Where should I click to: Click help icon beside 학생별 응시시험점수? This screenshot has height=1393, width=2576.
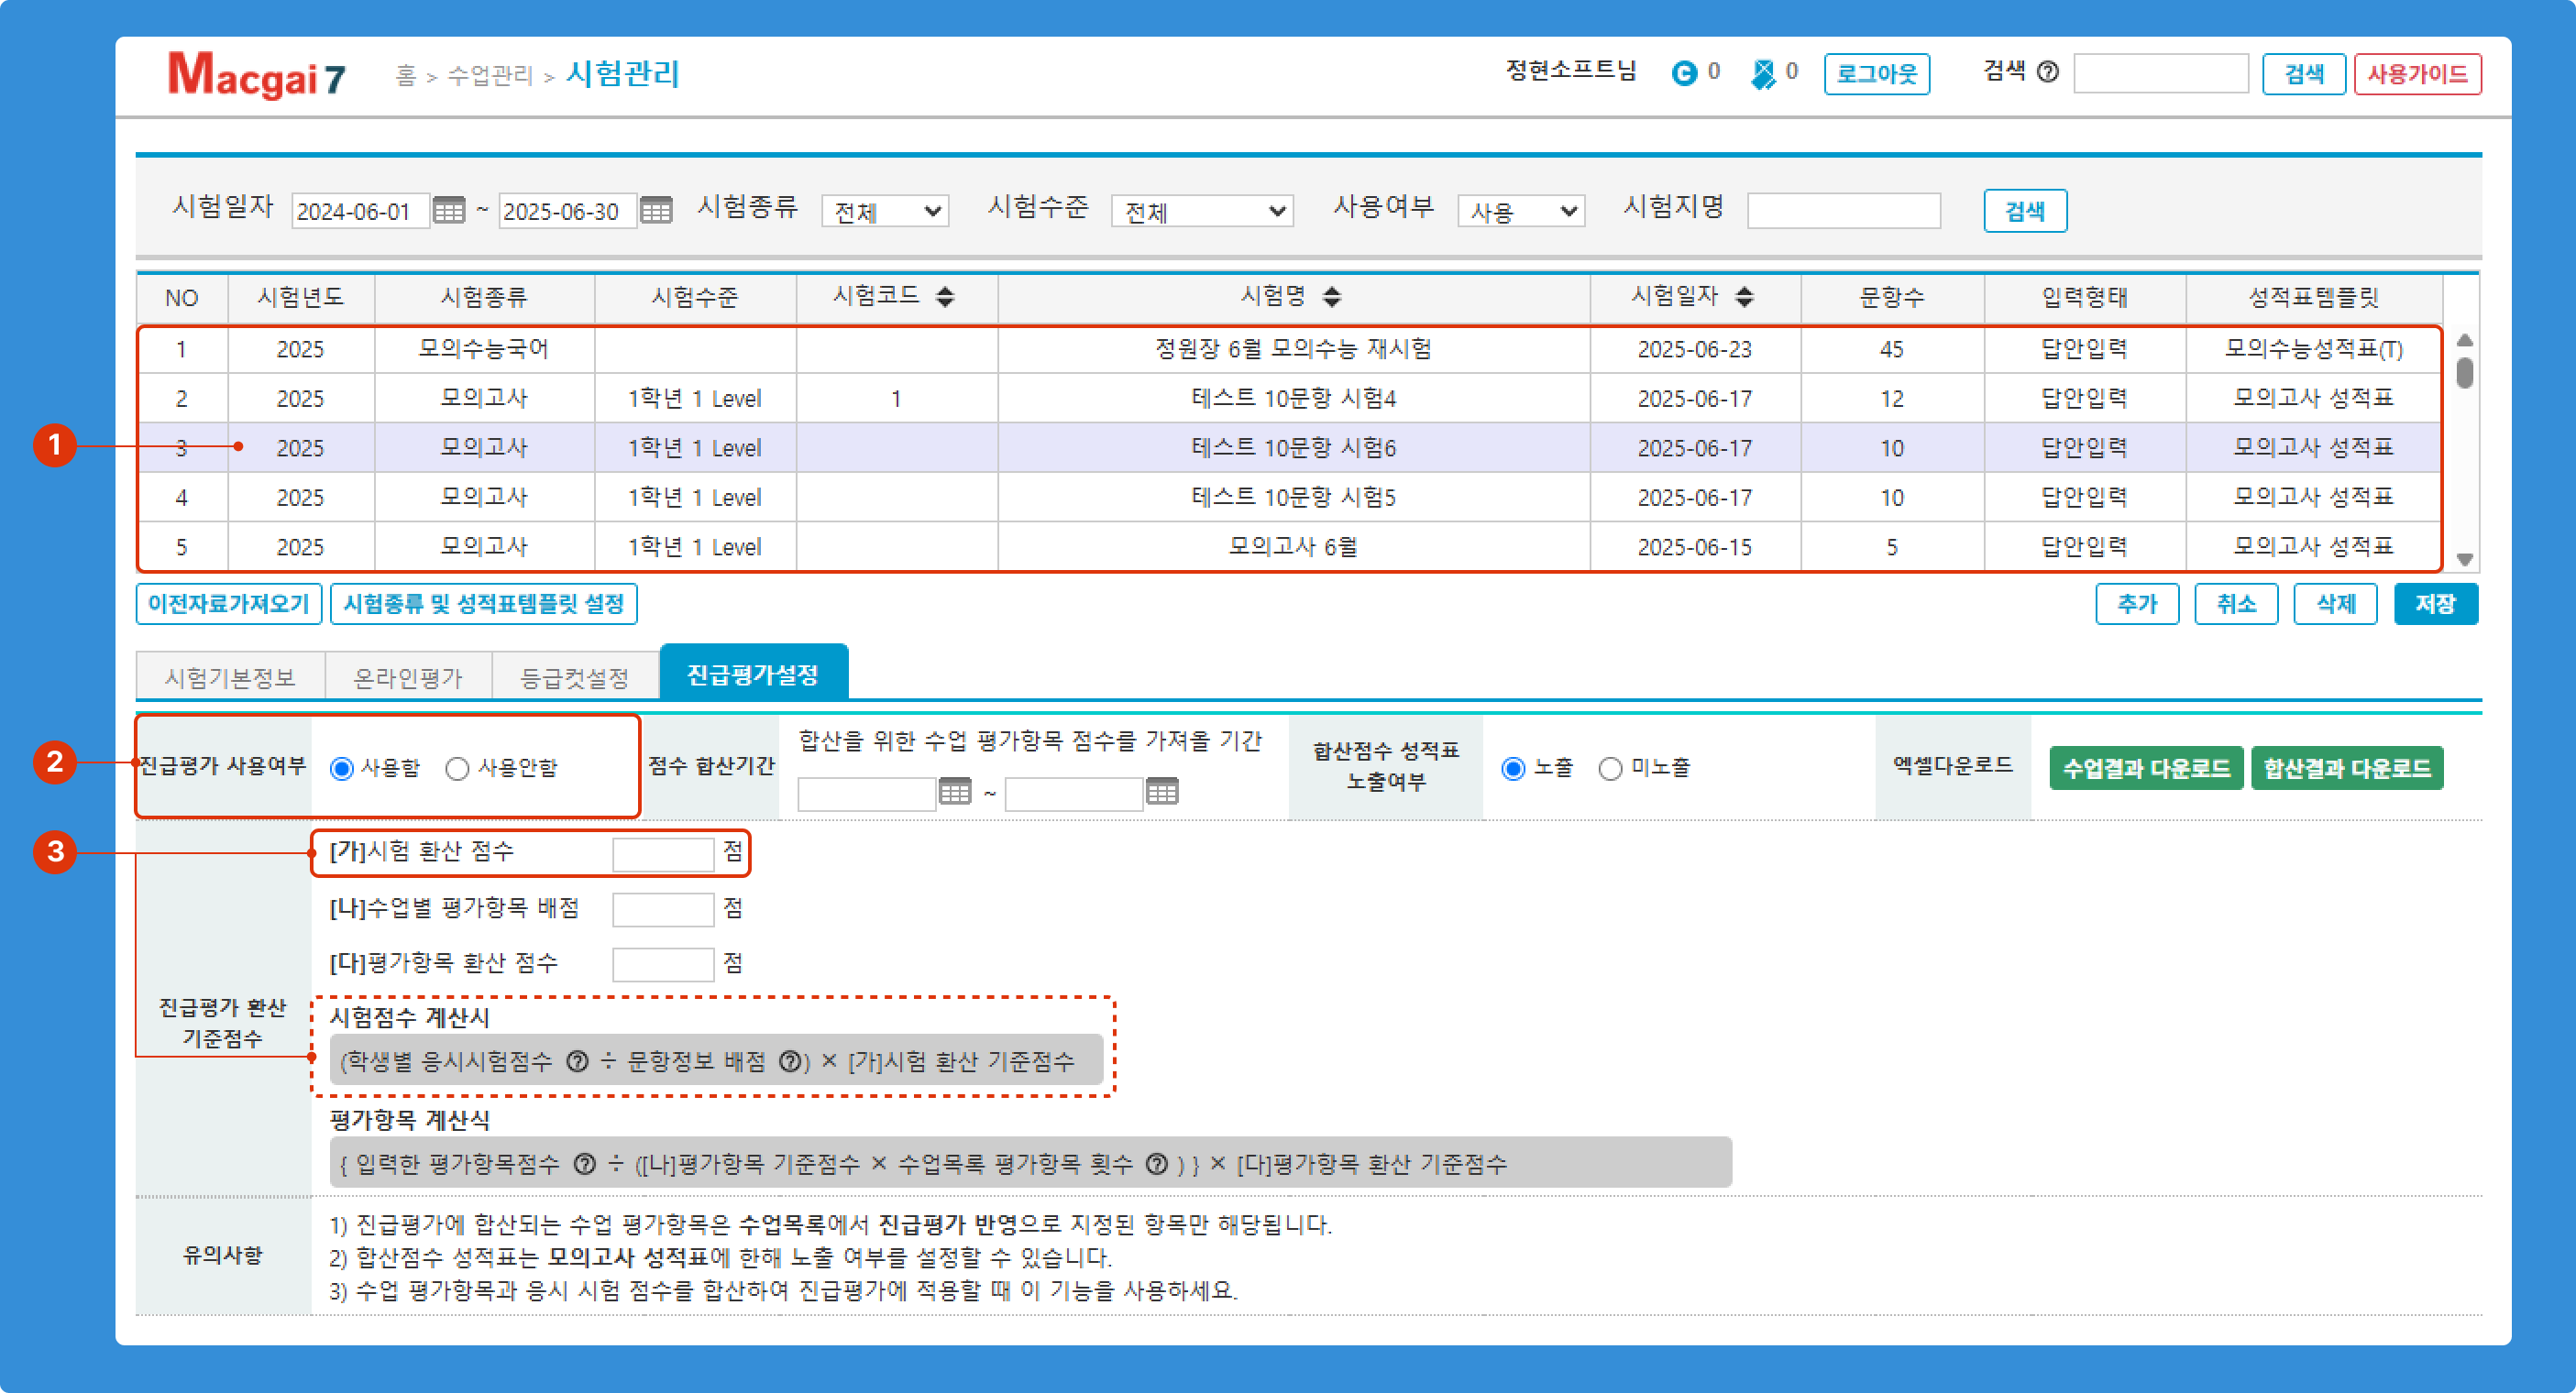pos(577,1061)
